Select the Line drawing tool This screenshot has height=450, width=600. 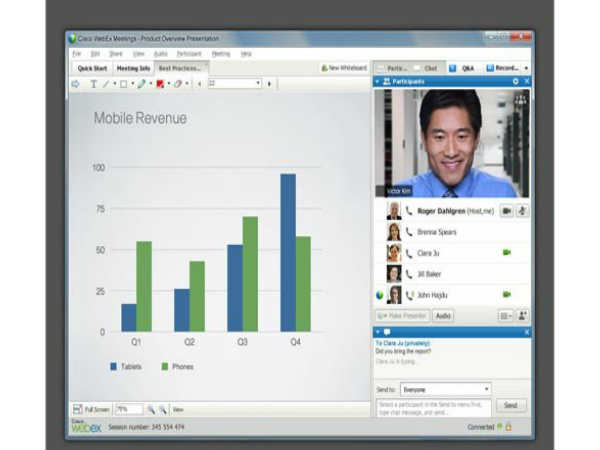(x=106, y=83)
